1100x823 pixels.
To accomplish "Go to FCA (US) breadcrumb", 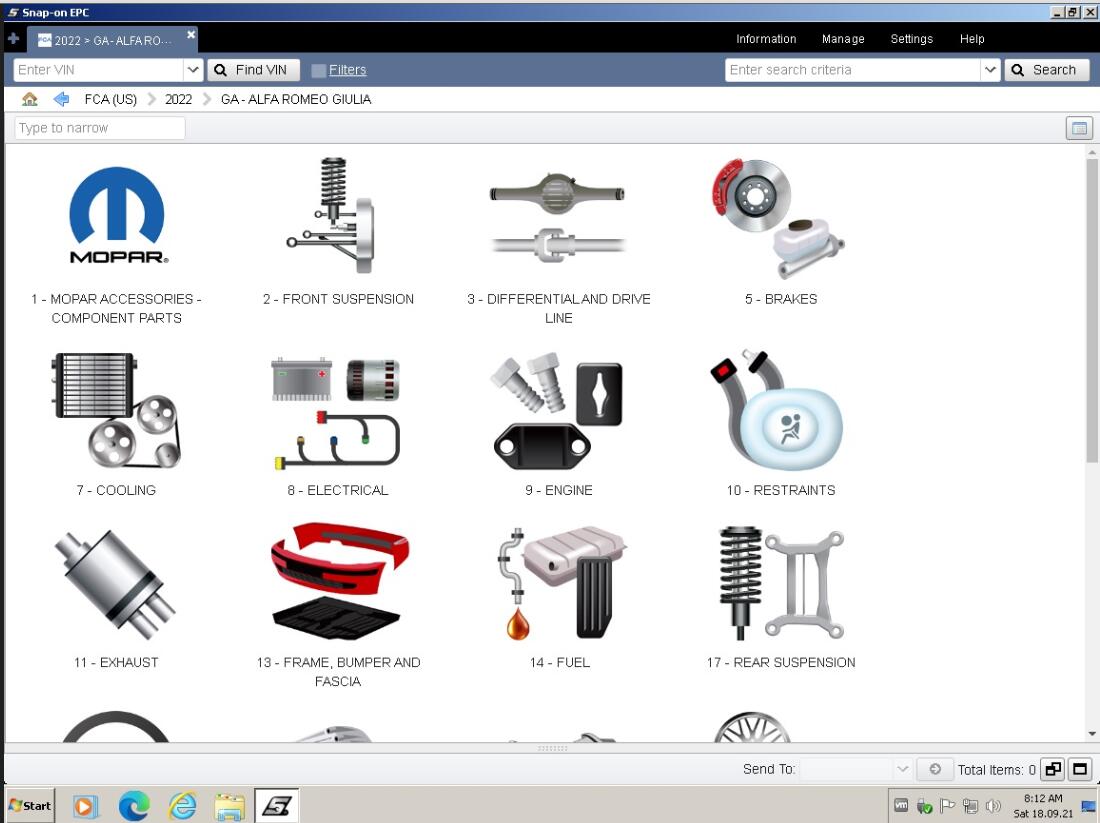I will [111, 99].
